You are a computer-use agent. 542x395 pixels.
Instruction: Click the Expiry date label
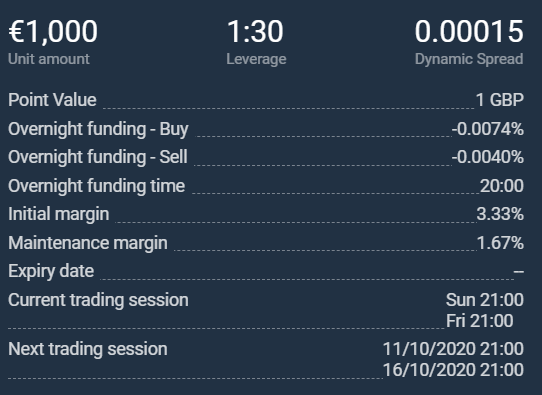(51, 271)
